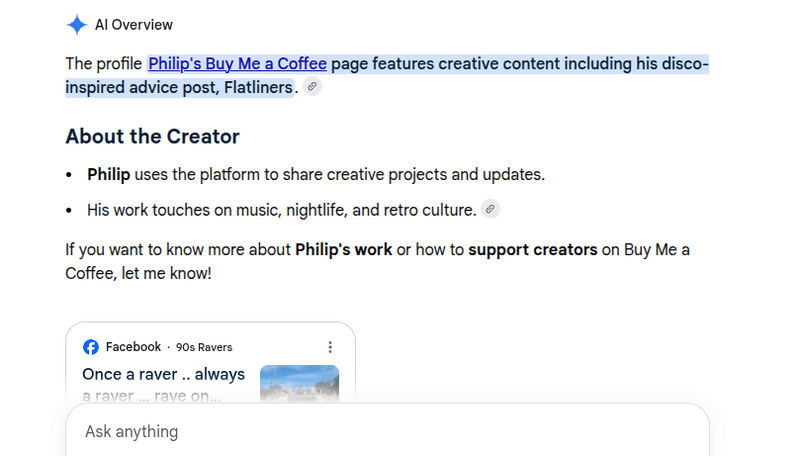The image size is (800, 456).
Task: Click the AI Overview sparkle icon
Action: click(x=77, y=25)
